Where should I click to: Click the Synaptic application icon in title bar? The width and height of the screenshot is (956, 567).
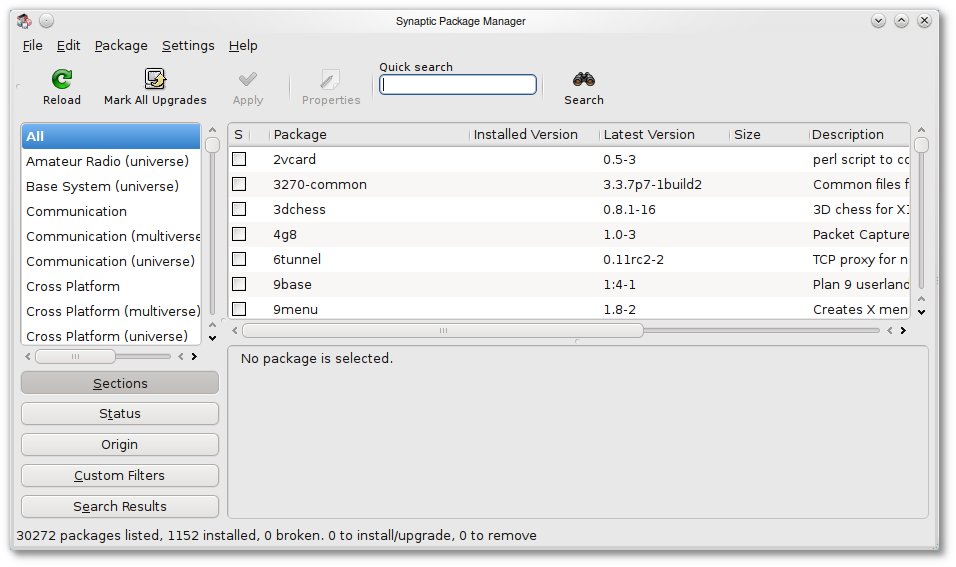[x=24, y=21]
